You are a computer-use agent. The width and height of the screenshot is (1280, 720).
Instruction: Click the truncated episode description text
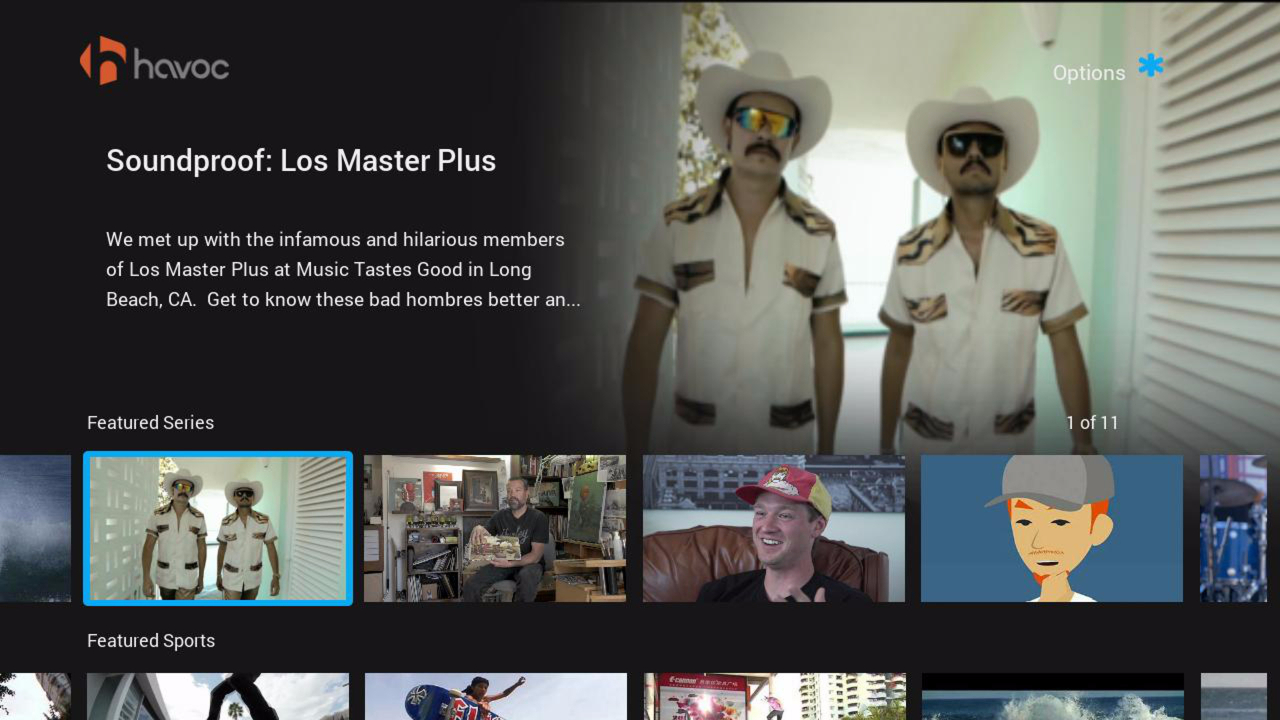coord(343,269)
